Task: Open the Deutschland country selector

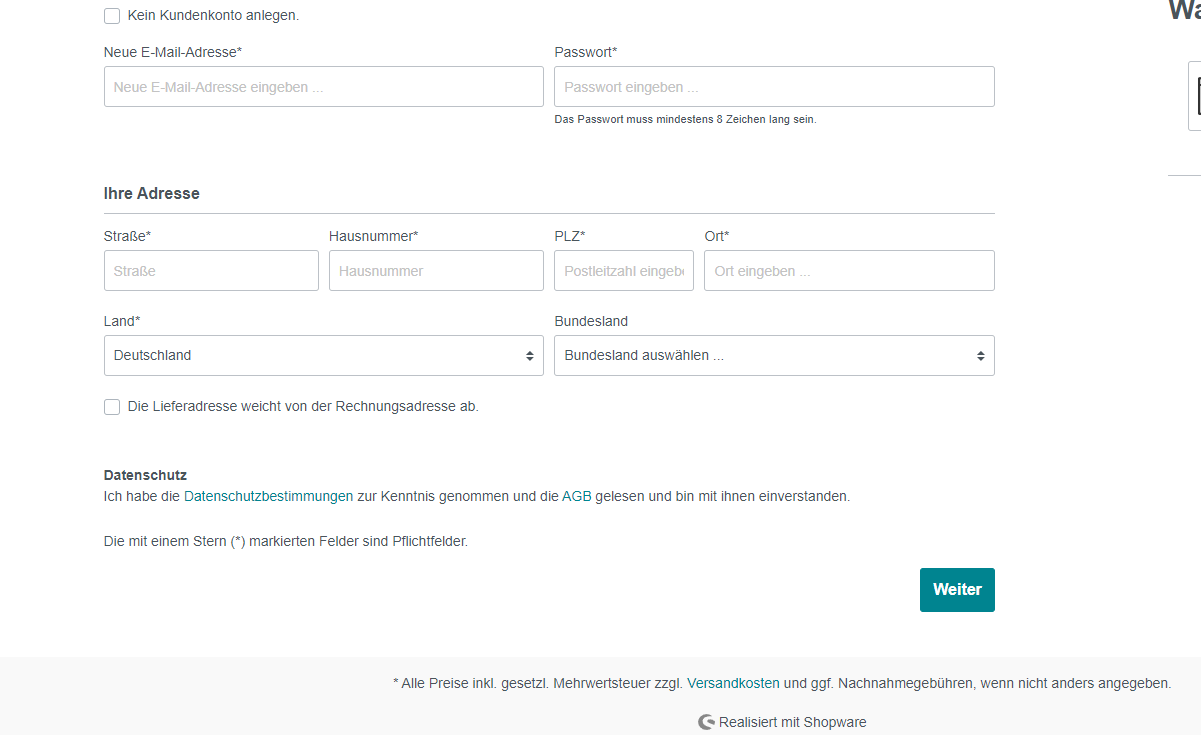Action: tap(323, 355)
